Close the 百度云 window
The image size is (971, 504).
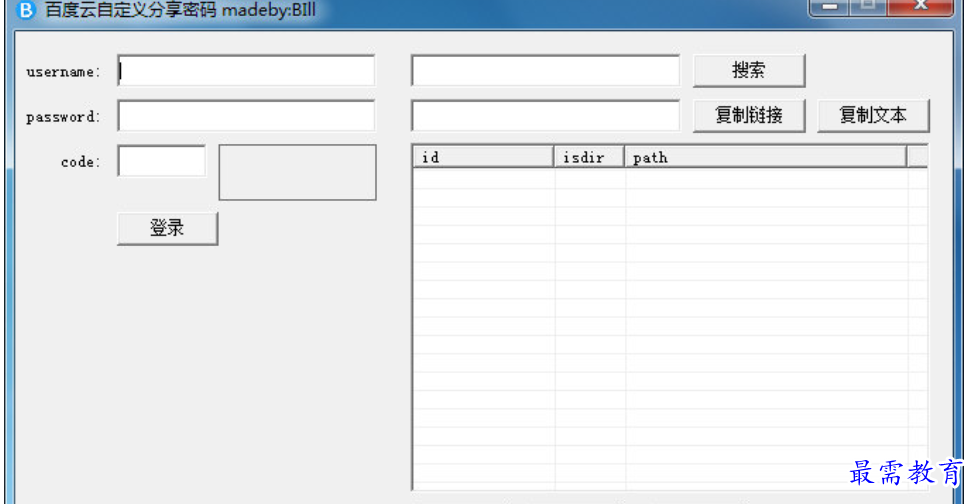coord(921,7)
